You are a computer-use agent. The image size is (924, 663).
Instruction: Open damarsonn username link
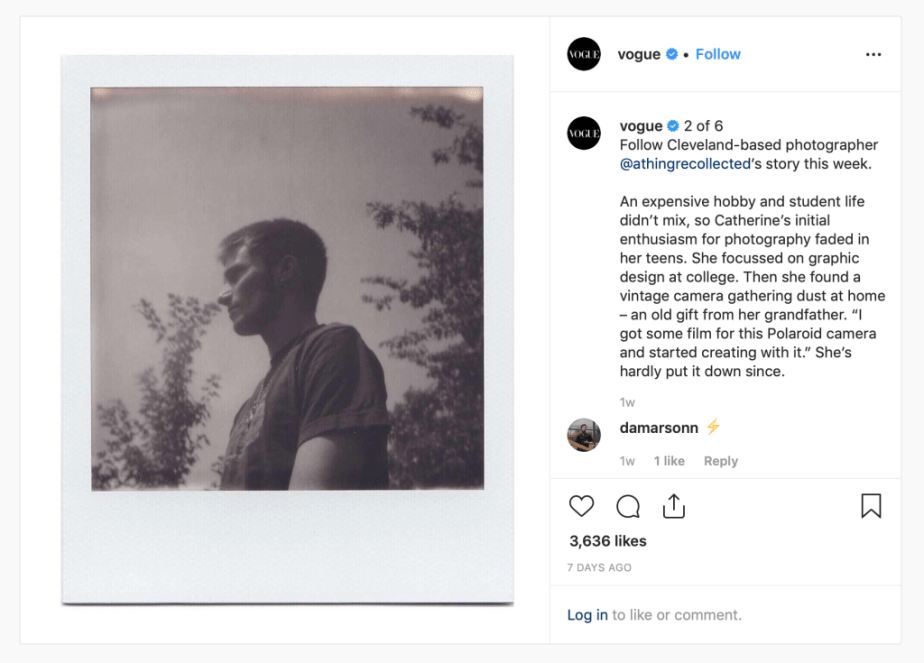click(x=658, y=428)
